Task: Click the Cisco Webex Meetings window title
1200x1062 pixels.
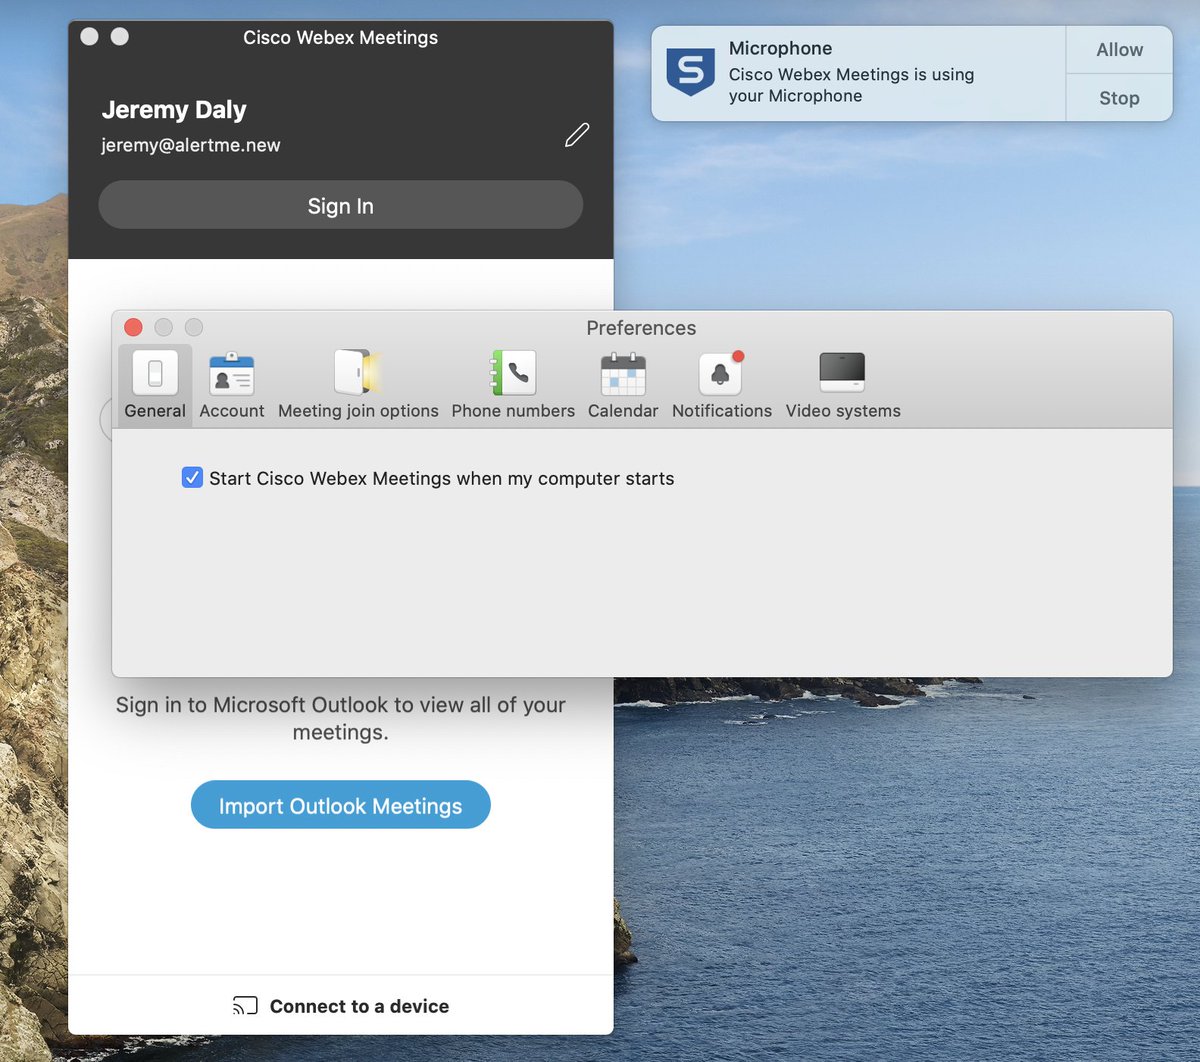Action: pyautogui.click(x=340, y=38)
